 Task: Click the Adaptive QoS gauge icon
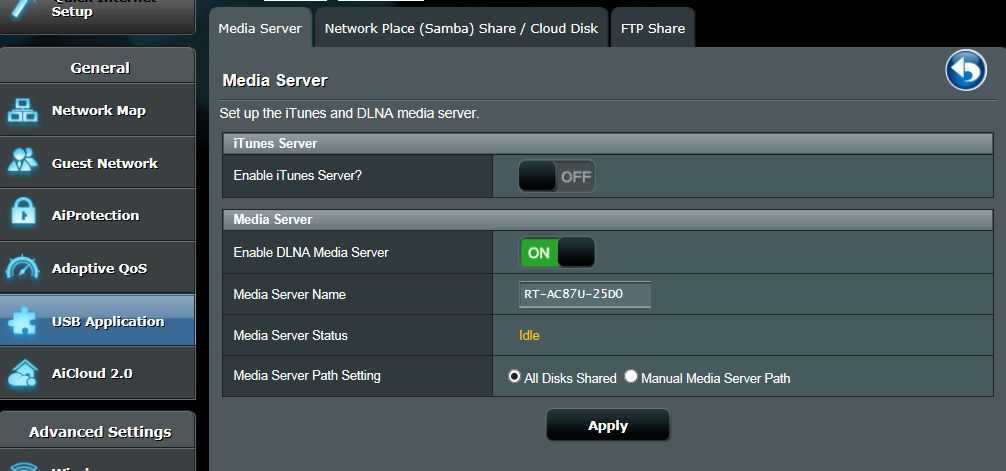[22, 268]
